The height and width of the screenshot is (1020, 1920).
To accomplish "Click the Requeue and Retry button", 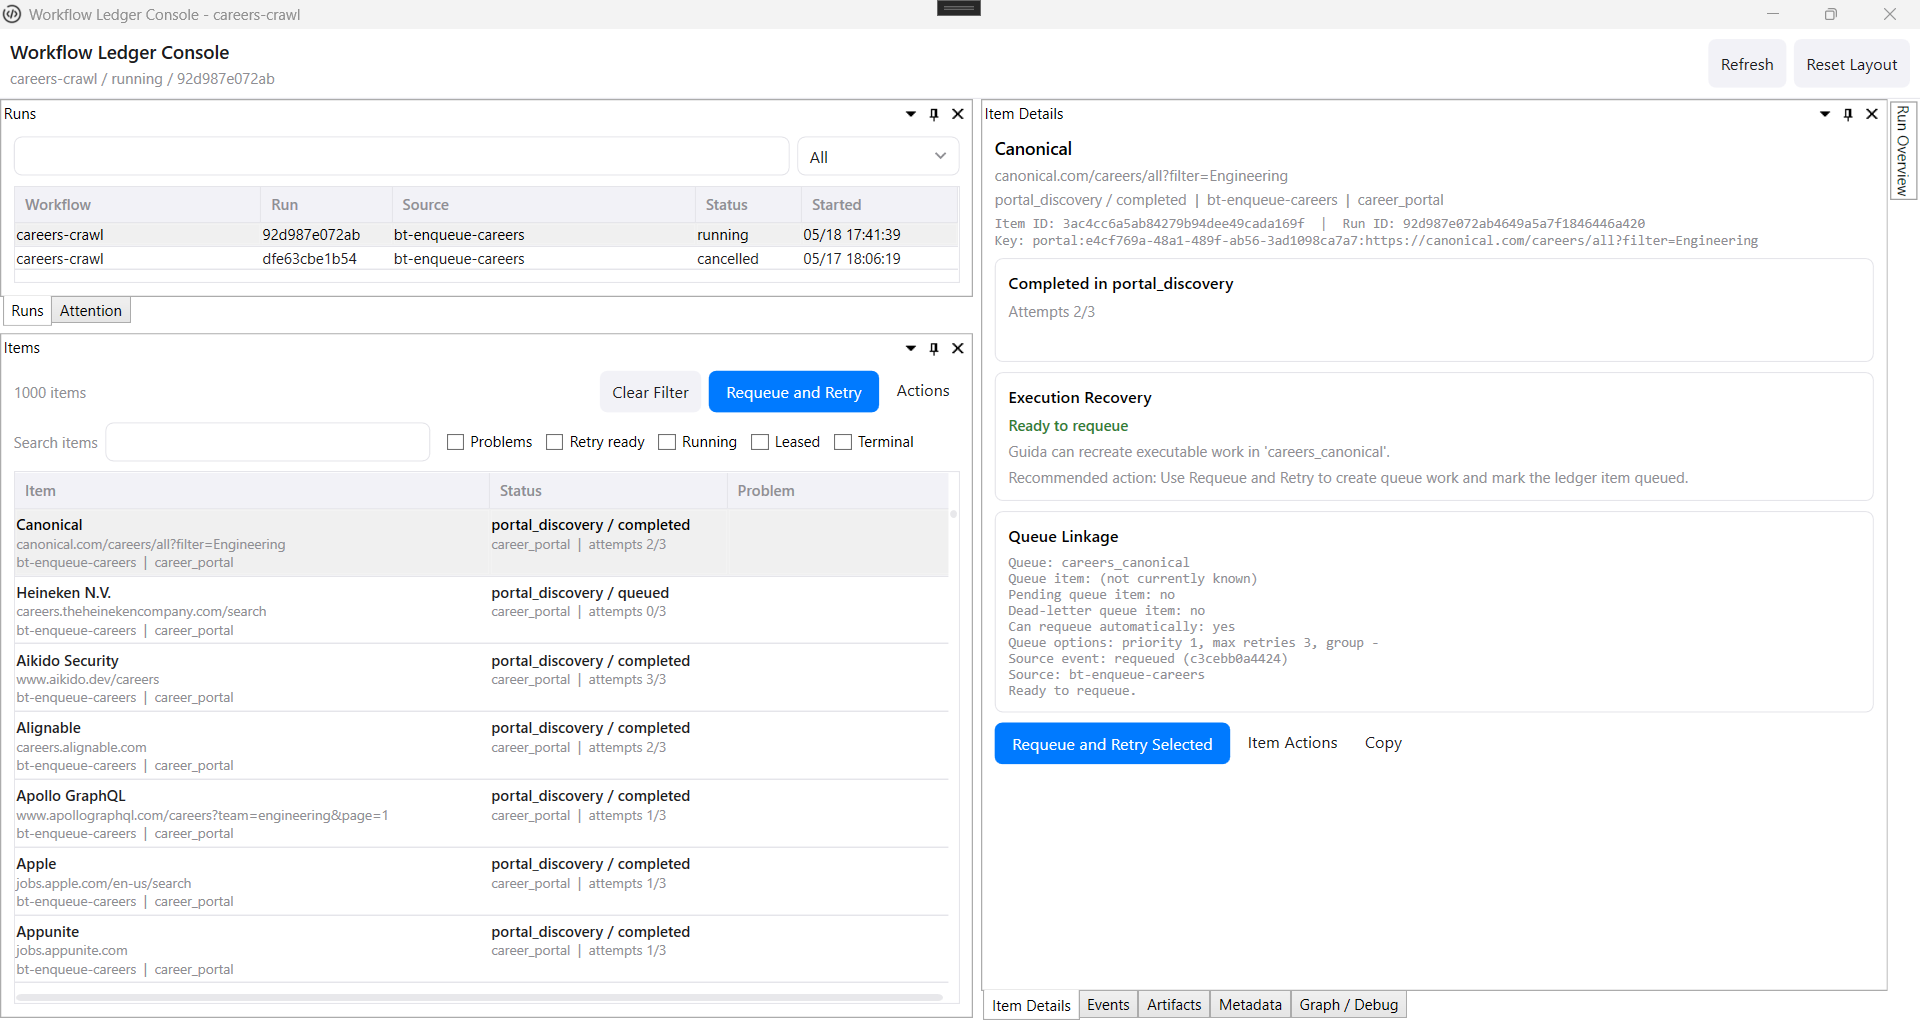I will point(794,392).
